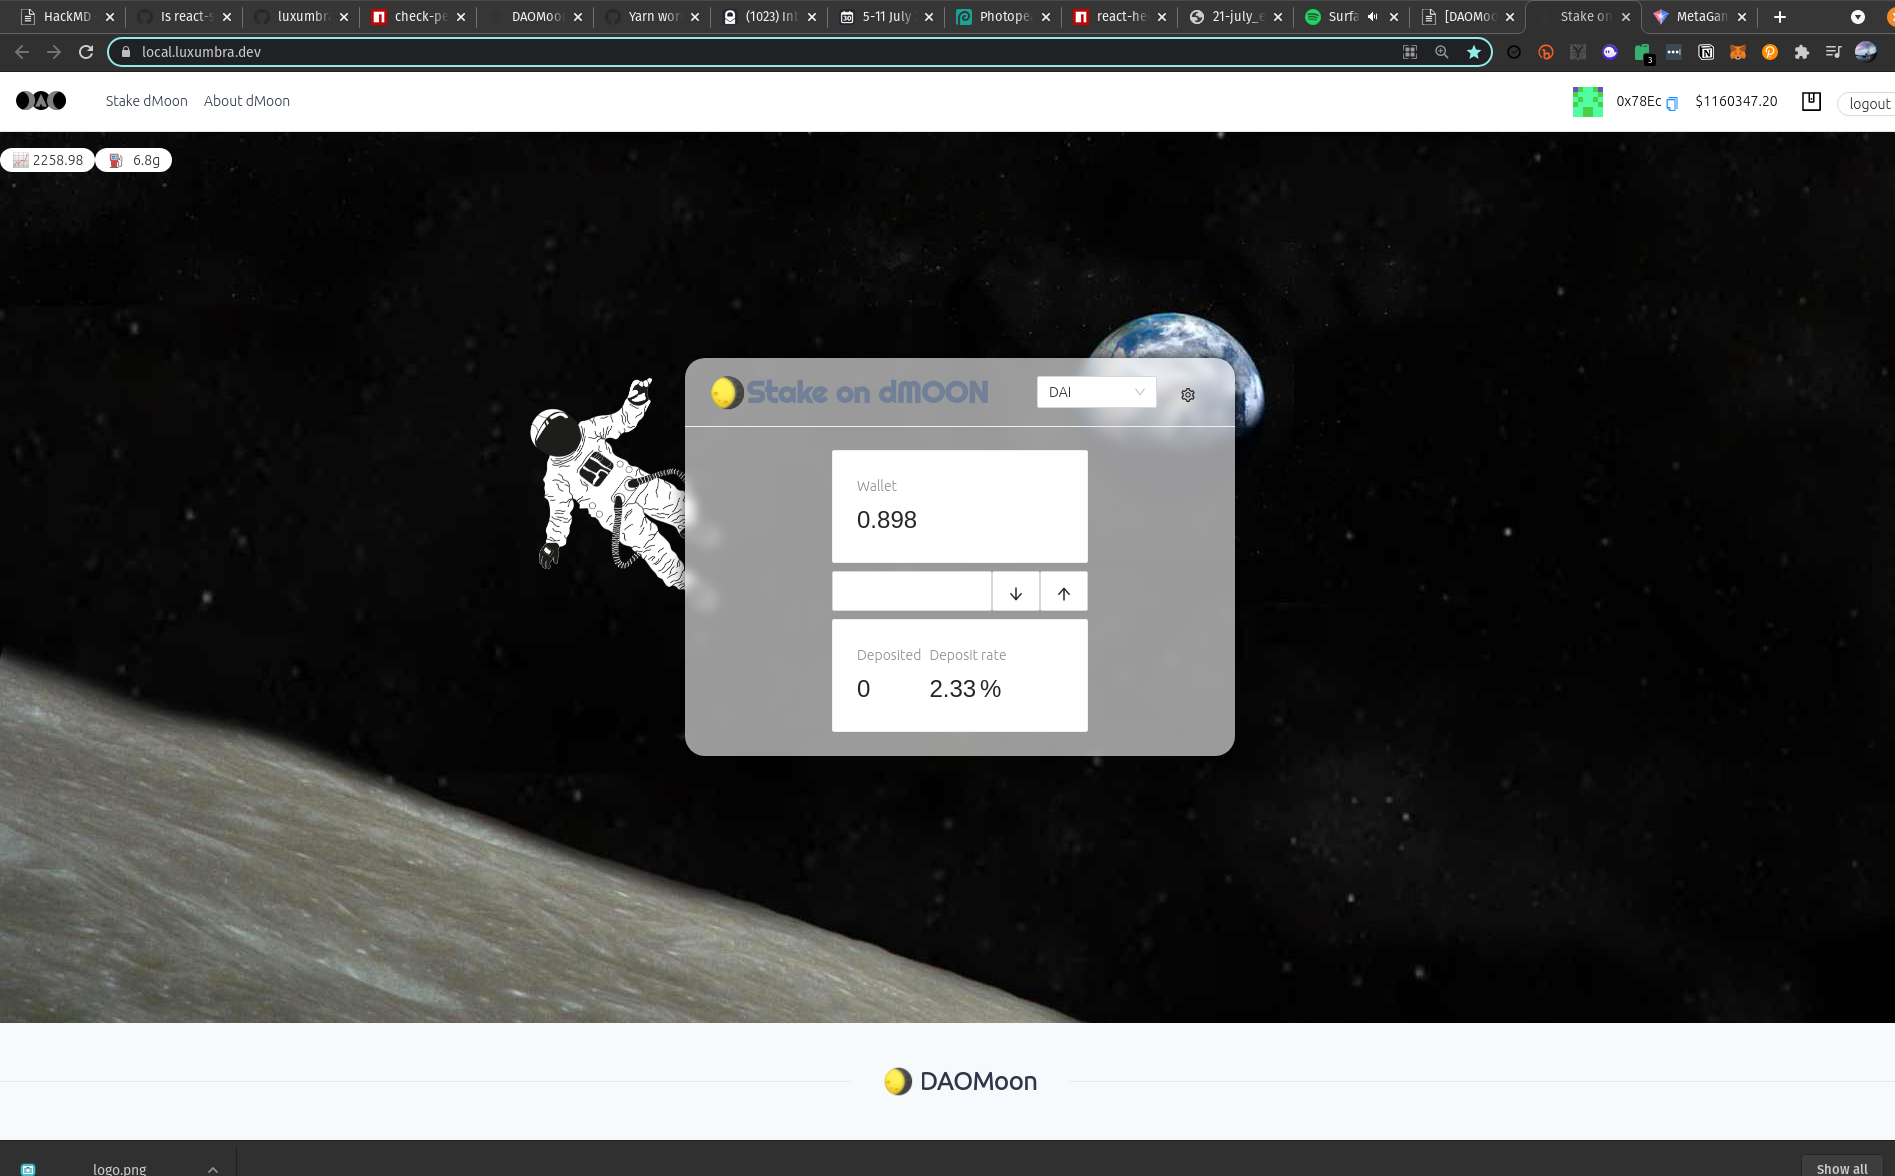This screenshot has width=1895, height=1176.
Task: Open the wallet icon beside logout
Action: (x=1811, y=101)
